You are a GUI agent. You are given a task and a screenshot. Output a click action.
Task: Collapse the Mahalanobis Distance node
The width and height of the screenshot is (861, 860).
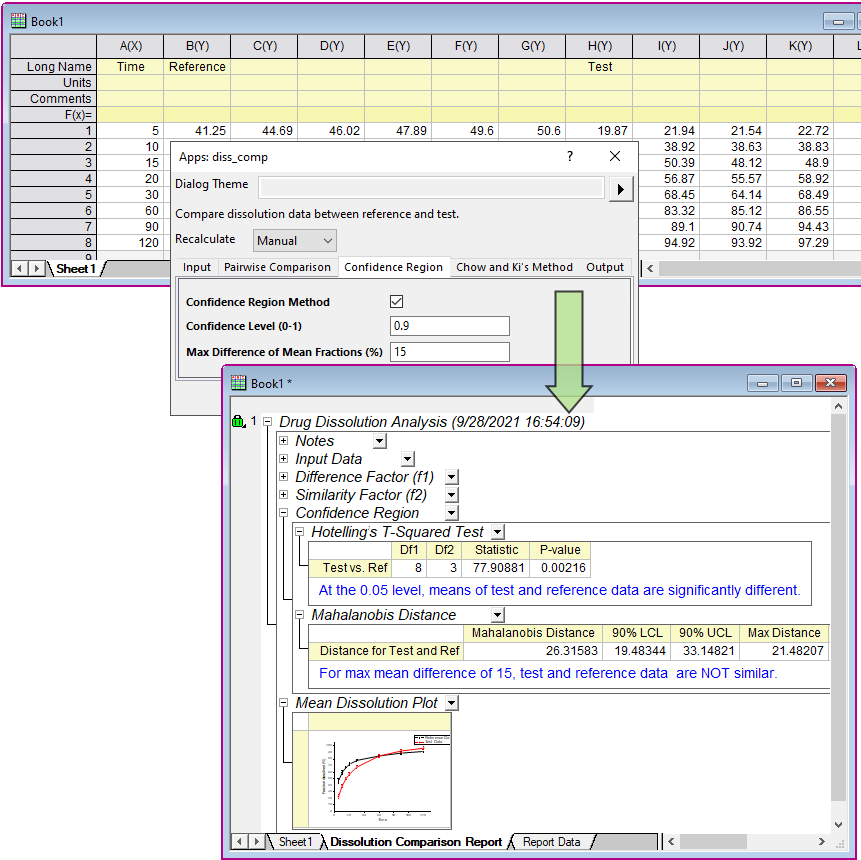(x=299, y=615)
